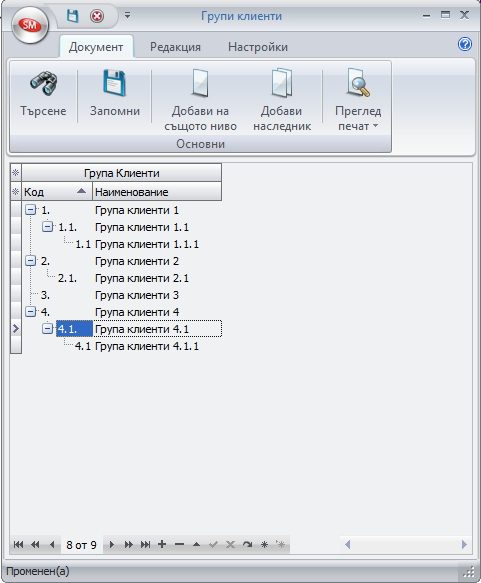Switch to the Редакция tab
Viewport: 481px width, 583px height.
pyautogui.click(x=175, y=47)
